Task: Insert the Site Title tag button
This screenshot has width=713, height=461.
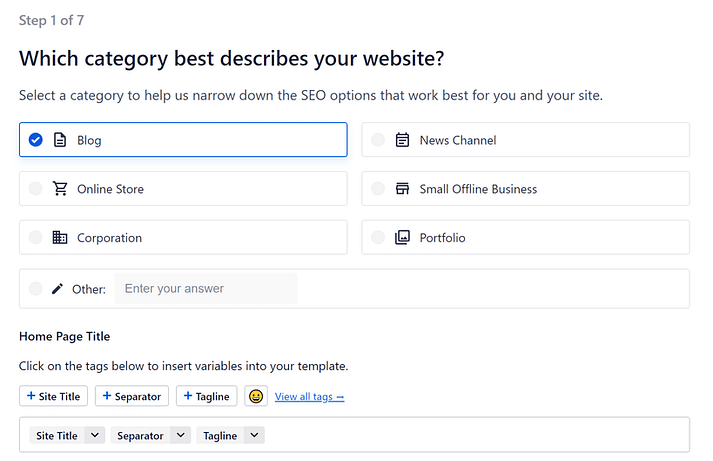Action: click(53, 396)
